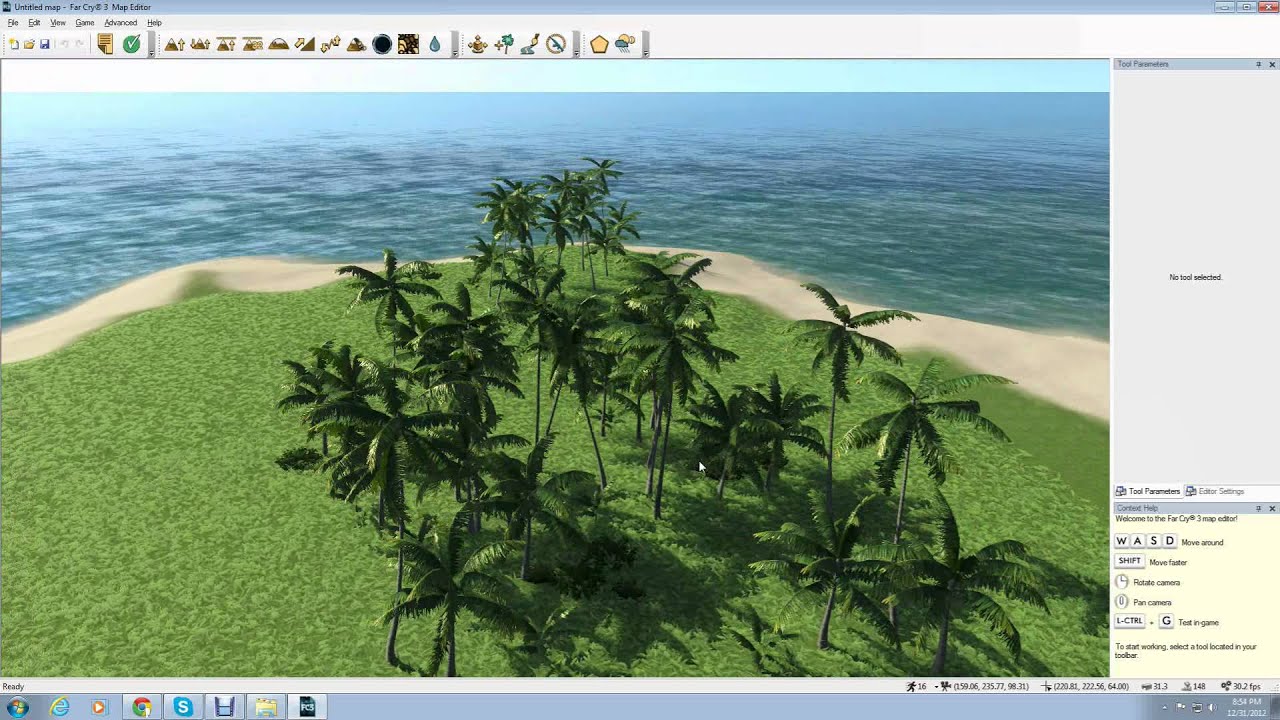Open an existing map file
The image size is (1280, 720).
pyautogui.click(x=29, y=44)
